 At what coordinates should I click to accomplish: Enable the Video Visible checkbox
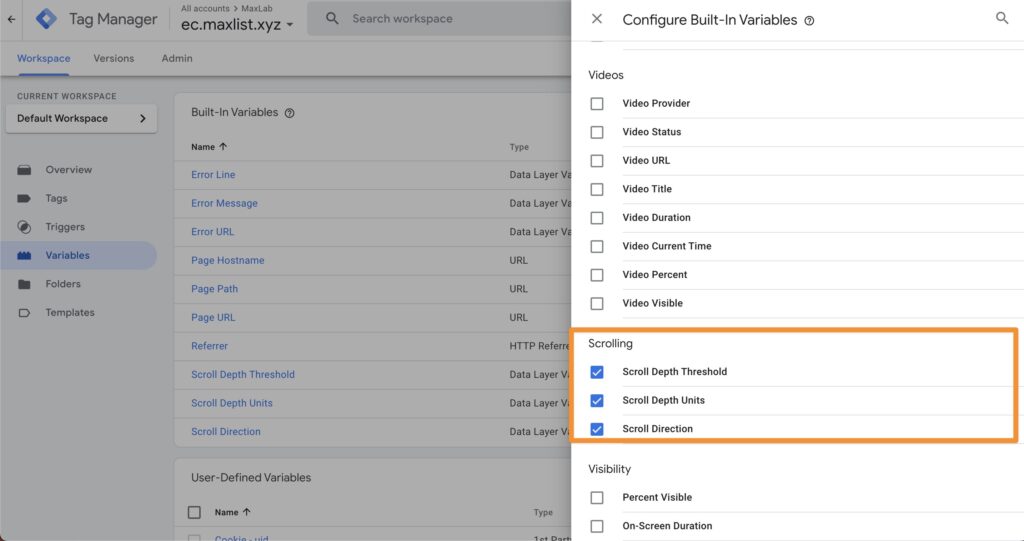[597, 303]
